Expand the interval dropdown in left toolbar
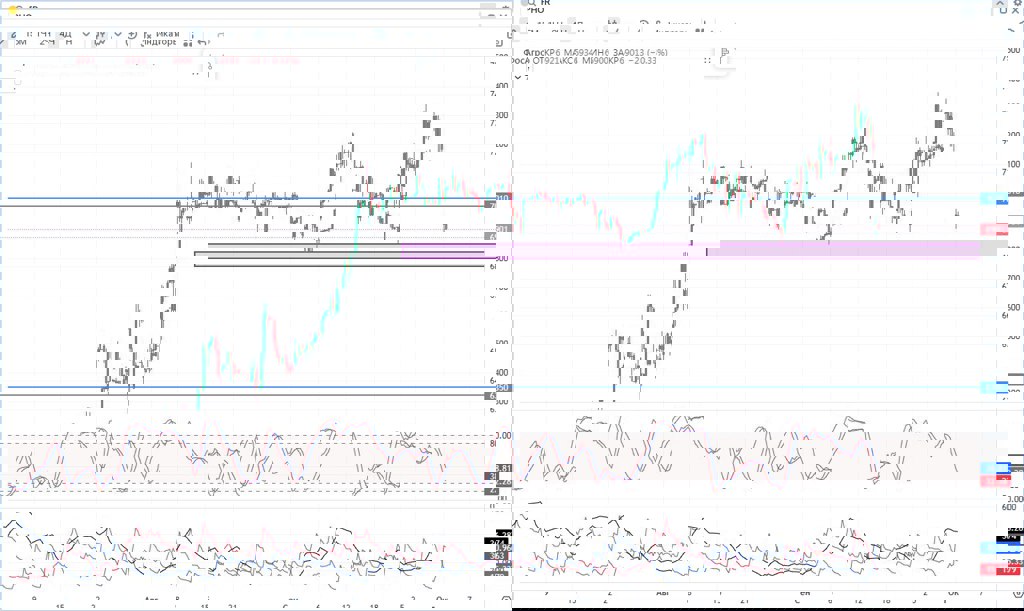 [88, 35]
